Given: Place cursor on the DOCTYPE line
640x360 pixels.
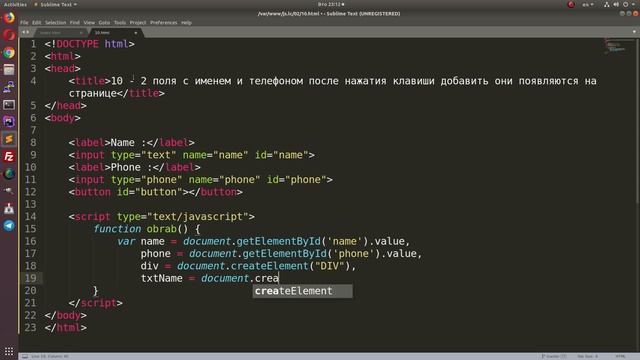Looking at the screenshot, I should [x=89, y=44].
